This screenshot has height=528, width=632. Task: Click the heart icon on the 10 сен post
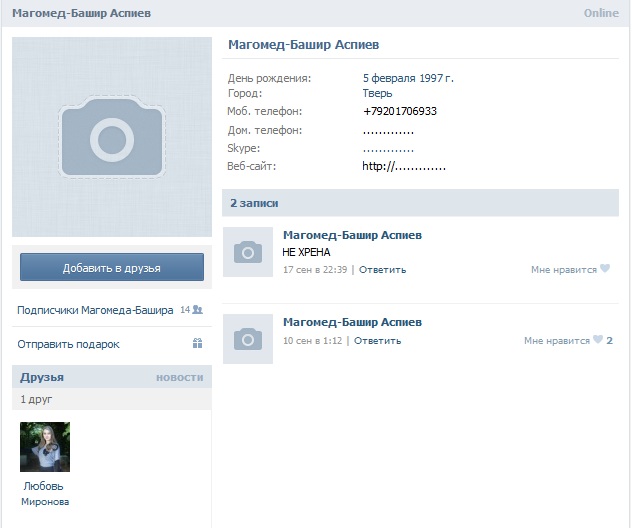598,340
